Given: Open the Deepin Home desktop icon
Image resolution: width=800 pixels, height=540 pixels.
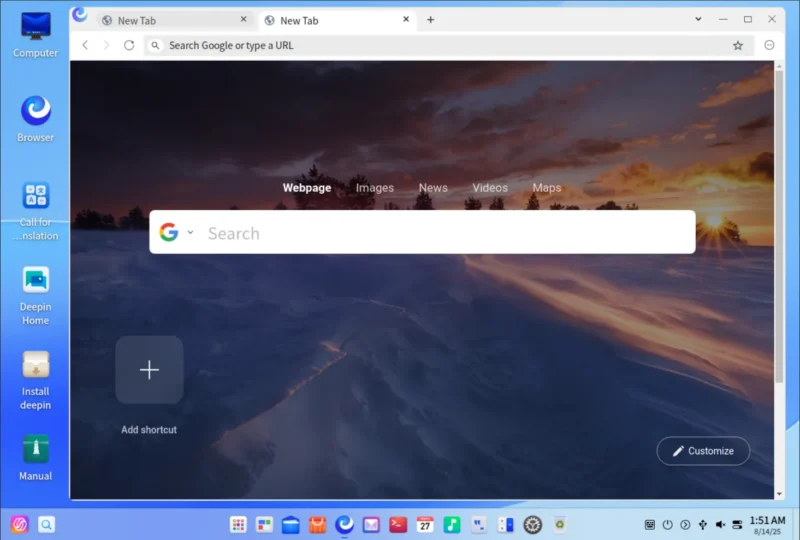Looking at the screenshot, I should coord(36,295).
